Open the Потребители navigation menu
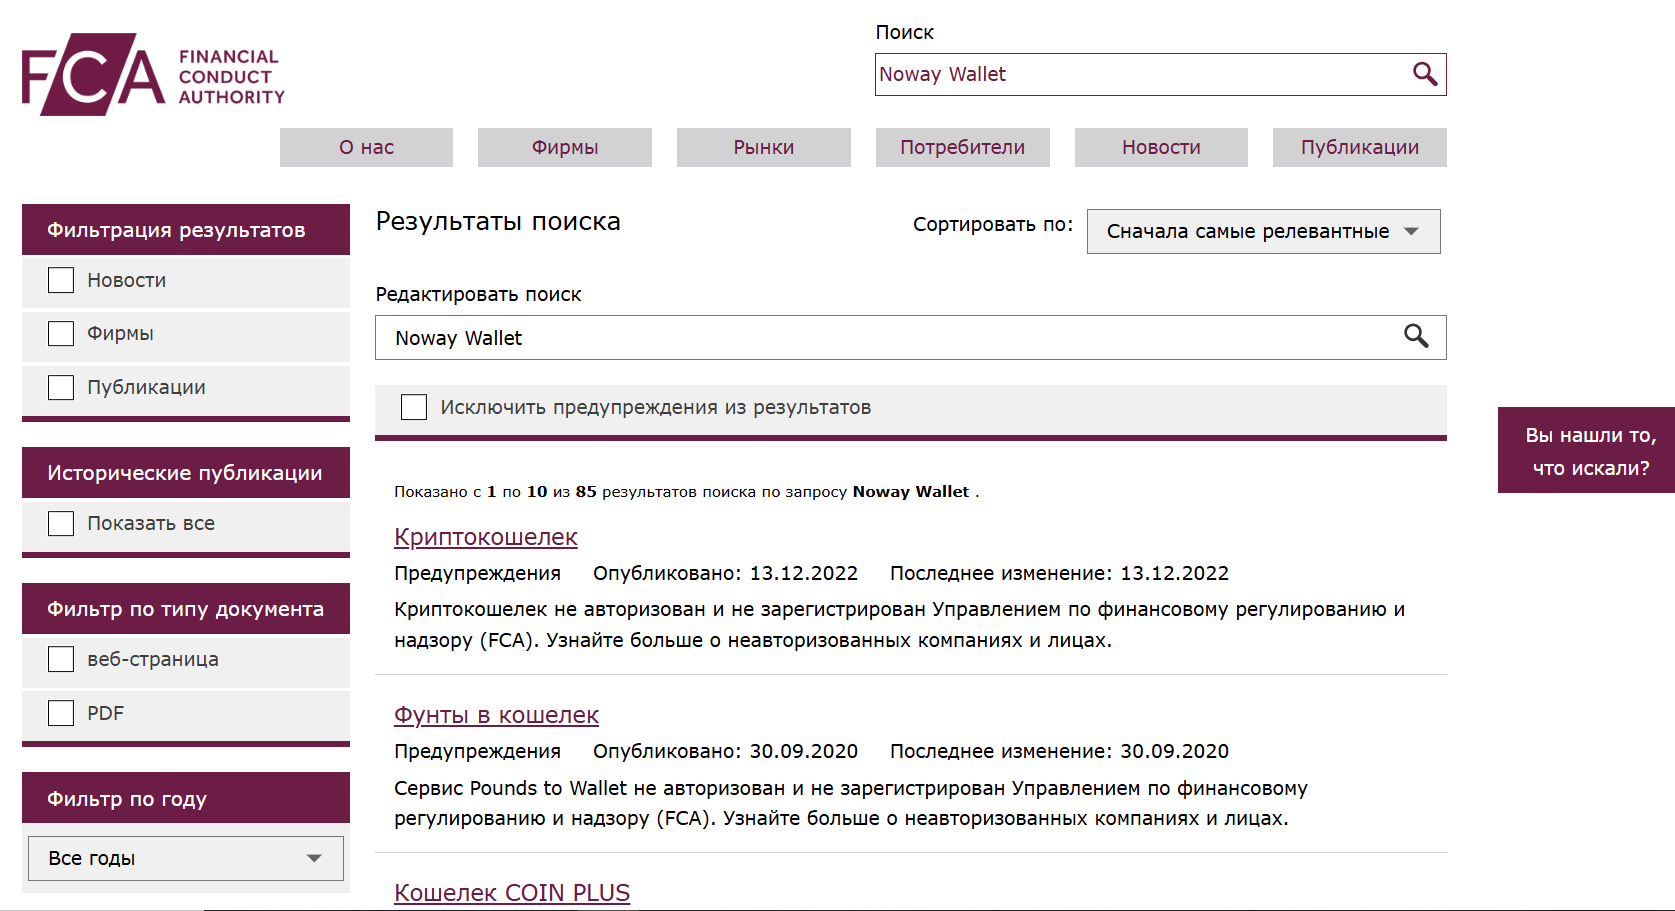Screen dimensions: 1675x911 [962, 147]
